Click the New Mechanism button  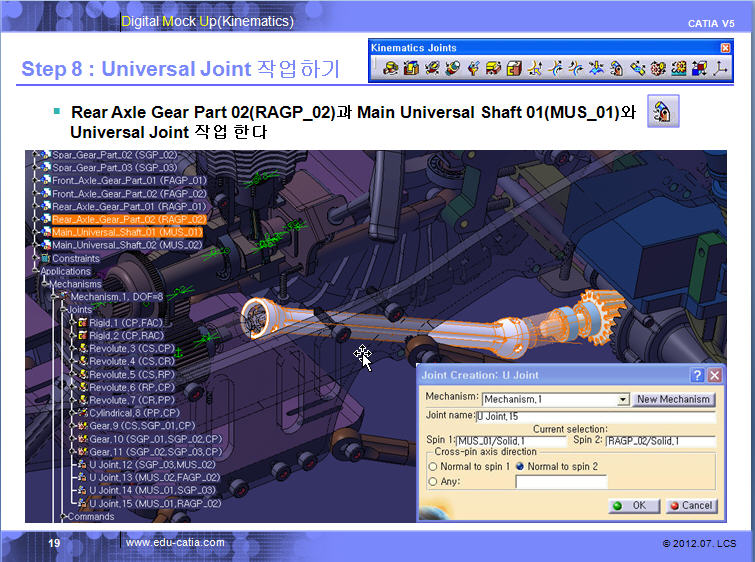pos(673,399)
